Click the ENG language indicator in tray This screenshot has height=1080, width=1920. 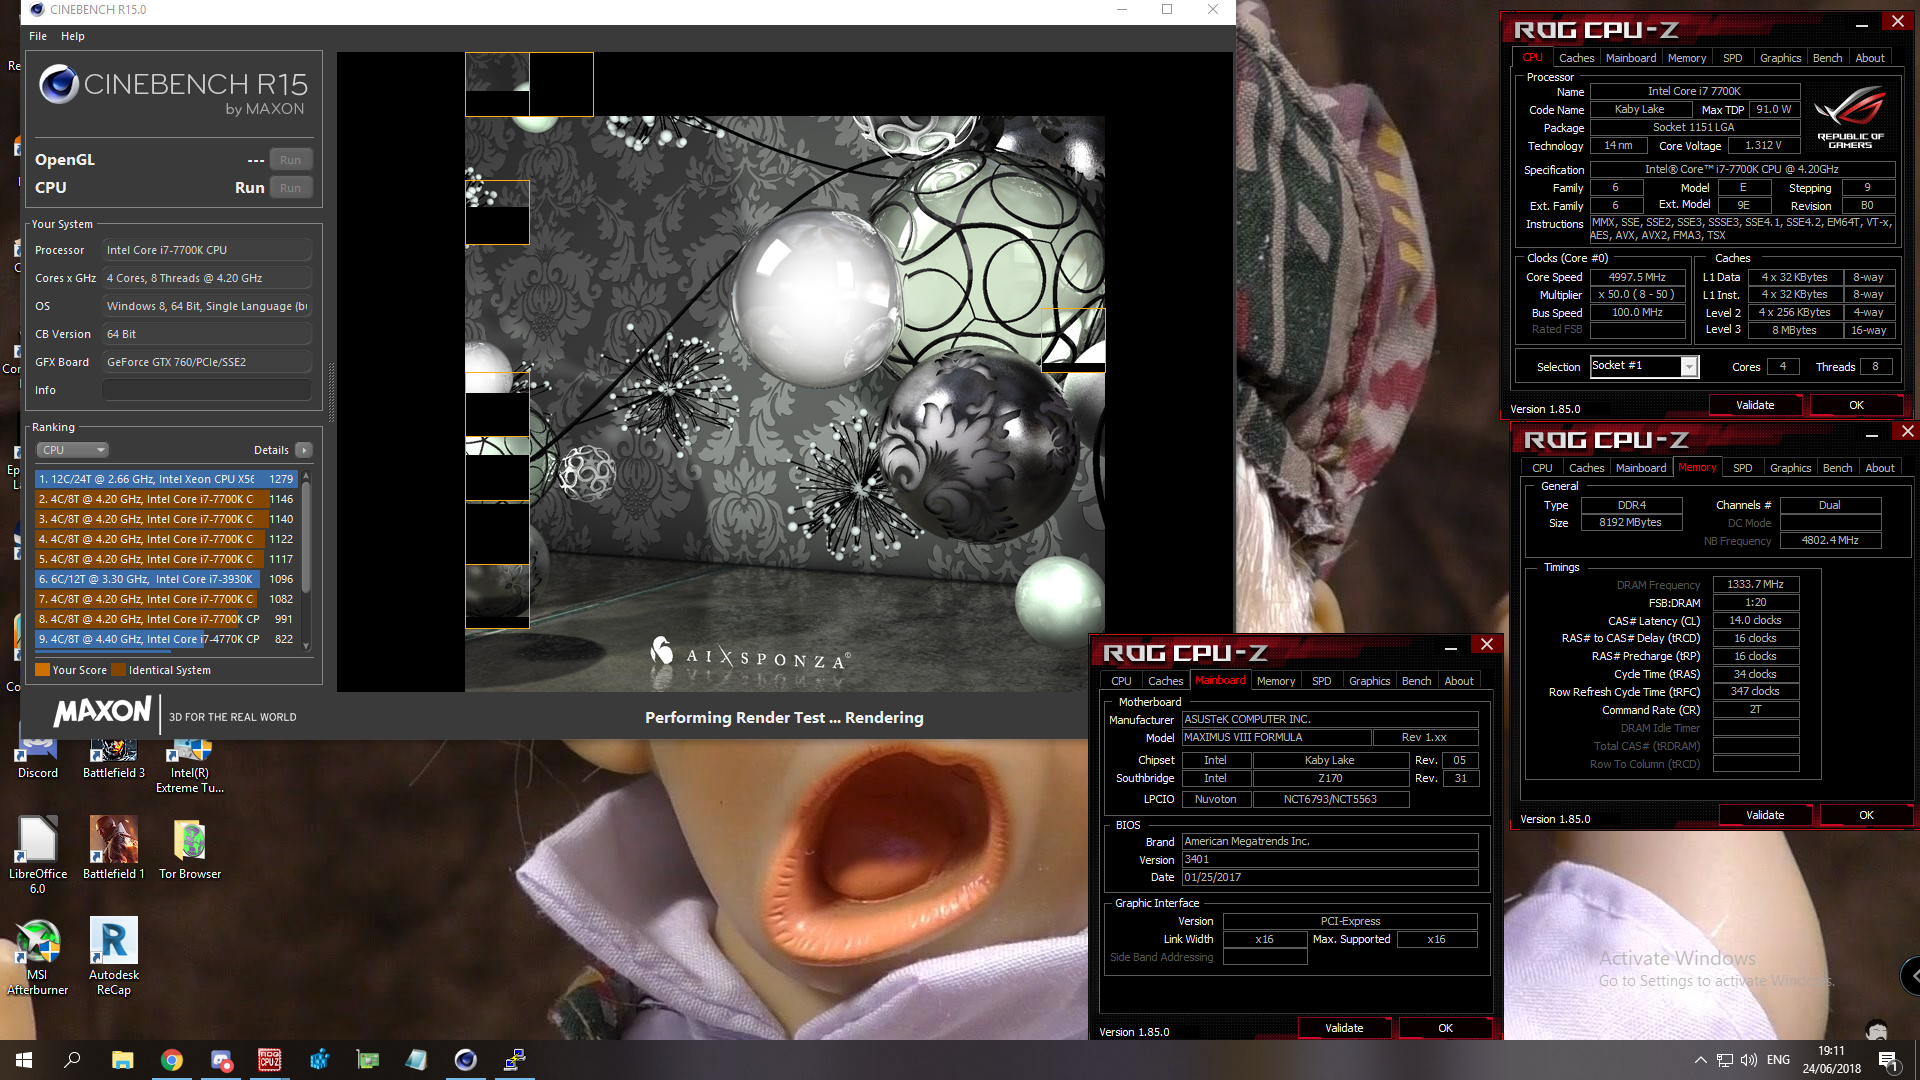coord(1778,1060)
